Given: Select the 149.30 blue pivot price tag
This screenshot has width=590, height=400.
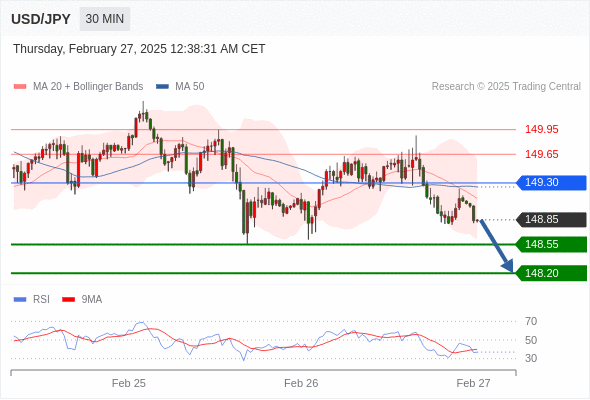Looking at the screenshot, I should click(x=551, y=183).
